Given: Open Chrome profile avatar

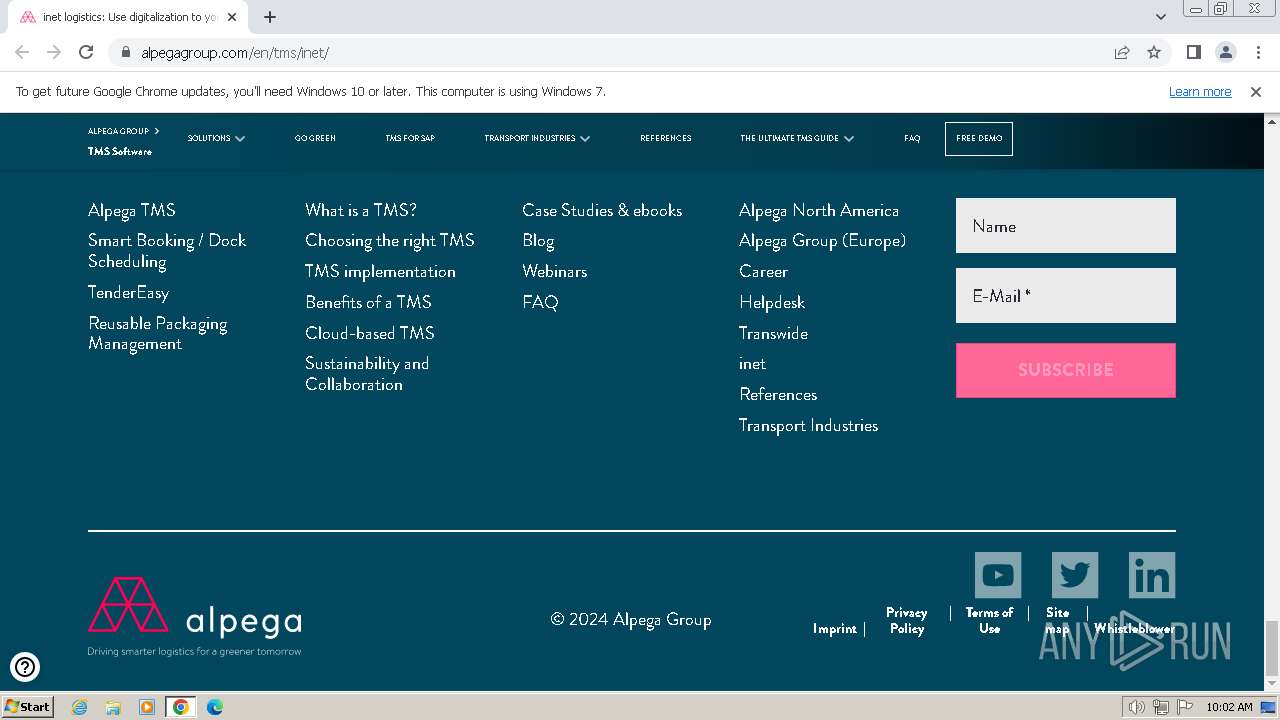Looking at the screenshot, I should point(1225,52).
